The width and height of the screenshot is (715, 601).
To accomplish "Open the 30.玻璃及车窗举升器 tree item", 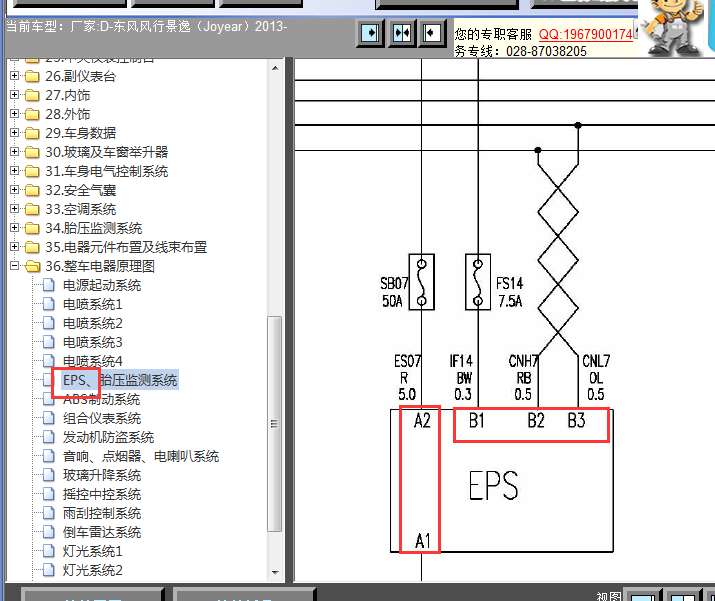I will (x=107, y=152).
